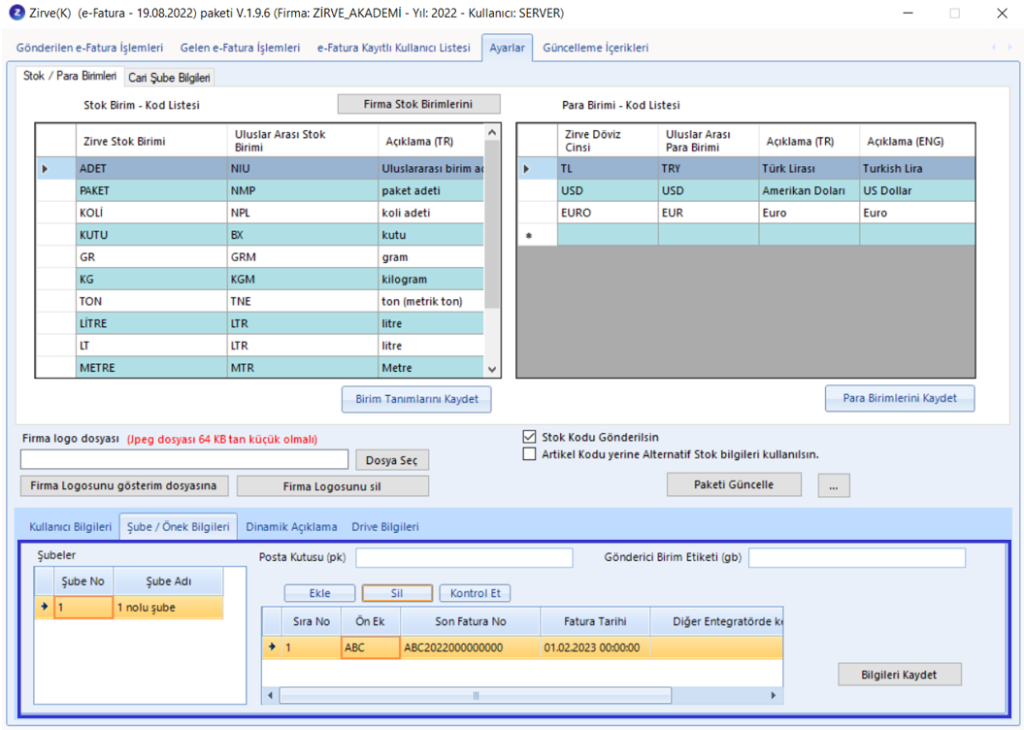Click the 01.02.2023 00:00:00 date cell
Screen dimensions: 1024x730
(595, 648)
